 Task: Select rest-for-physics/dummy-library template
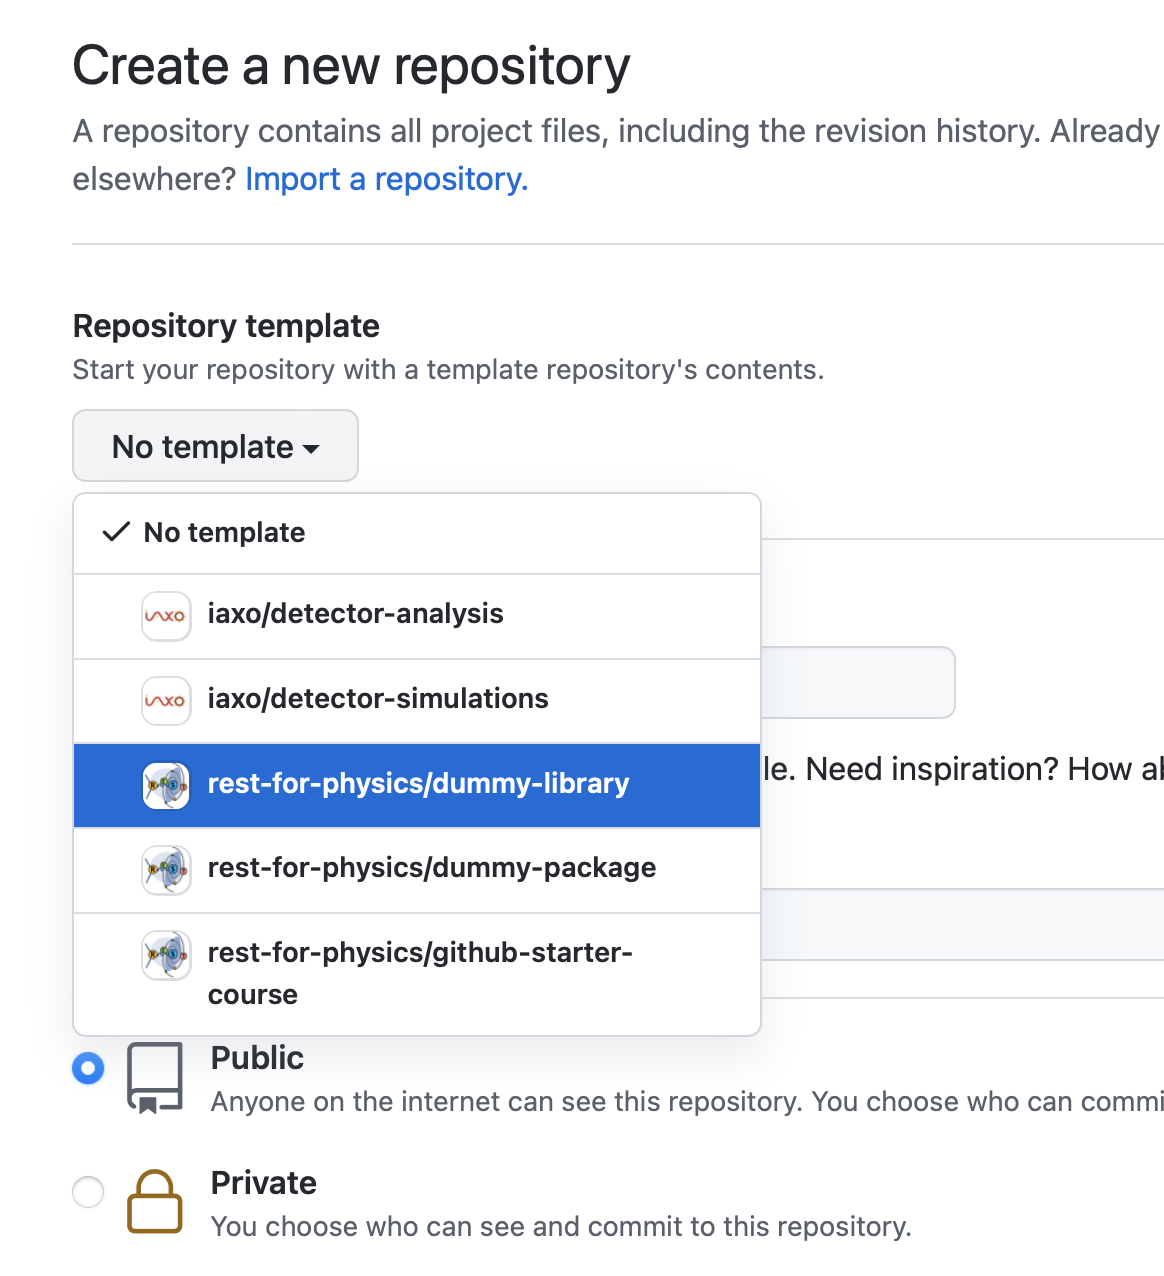click(x=417, y=785)
